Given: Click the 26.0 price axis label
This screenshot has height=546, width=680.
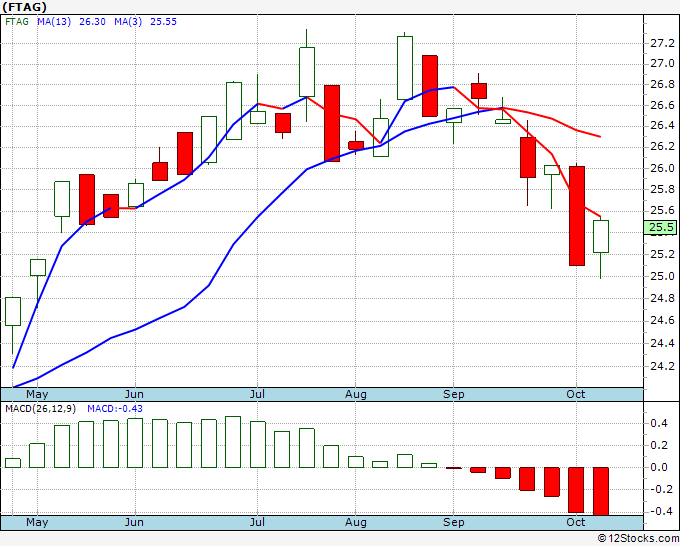Looking at the screenshot, I should [662, 168].
